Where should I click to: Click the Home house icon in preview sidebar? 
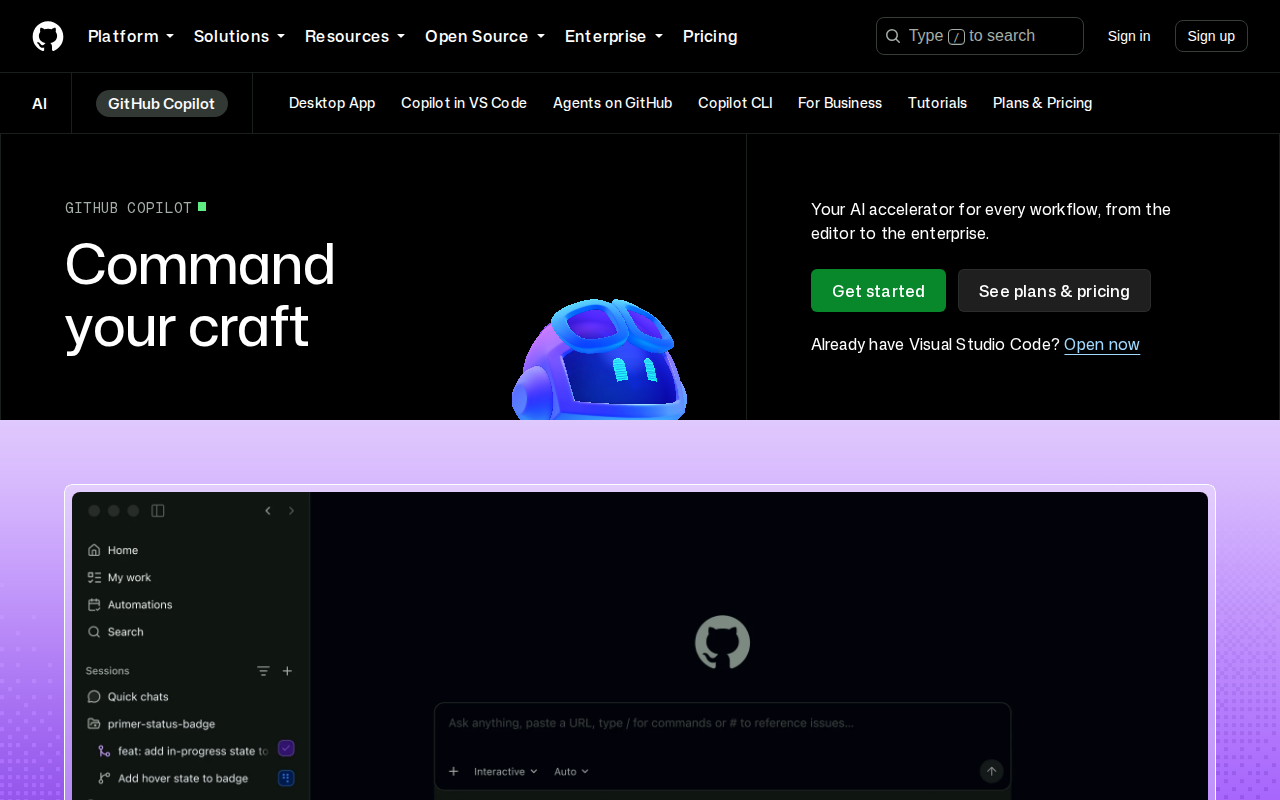tap(94, 550)
